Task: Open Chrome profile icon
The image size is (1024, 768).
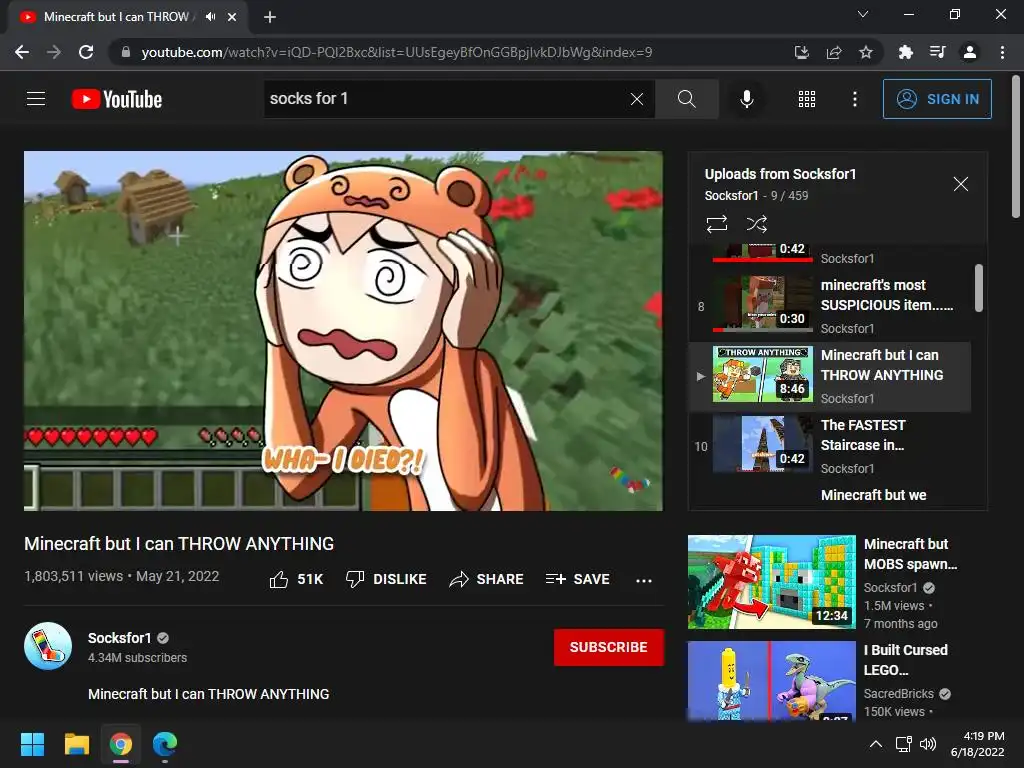Action: (x=970, y=52)
